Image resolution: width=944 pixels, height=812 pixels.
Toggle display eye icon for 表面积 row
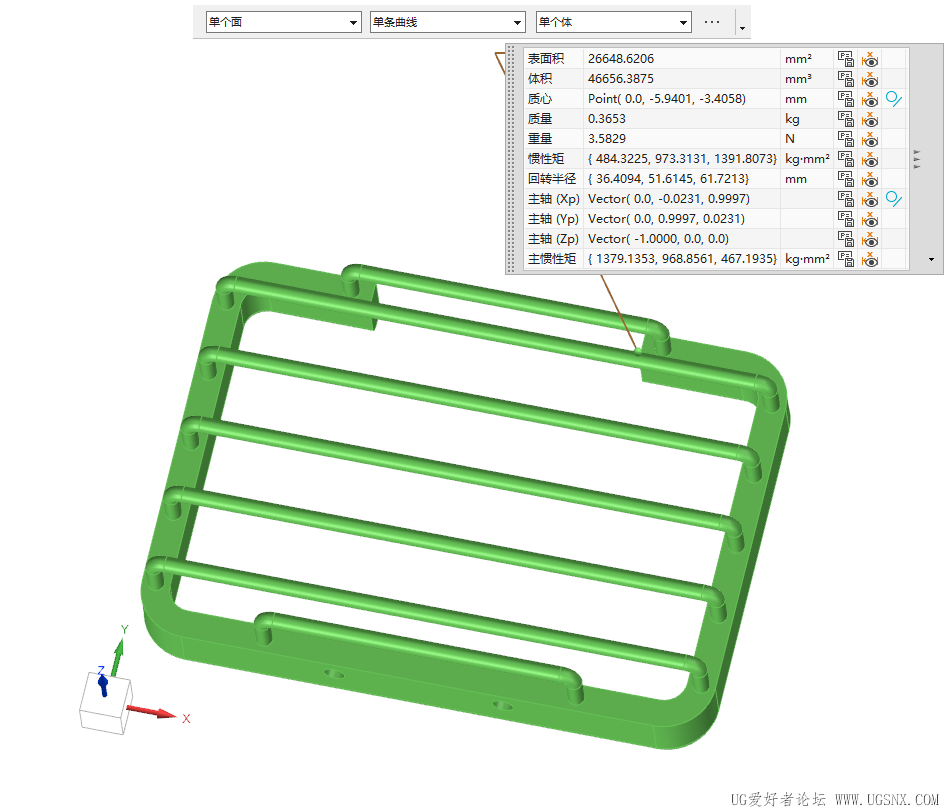(x=870, y=59)
